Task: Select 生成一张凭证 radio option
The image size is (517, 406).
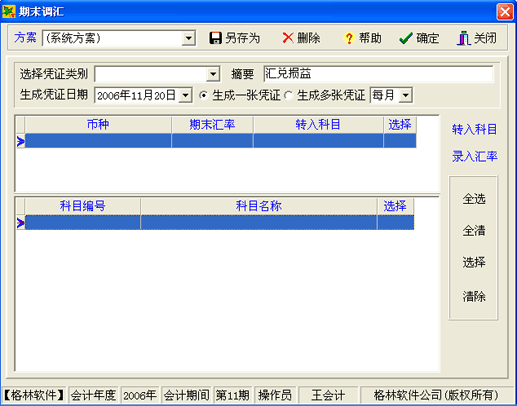Action: pos(203,95)
